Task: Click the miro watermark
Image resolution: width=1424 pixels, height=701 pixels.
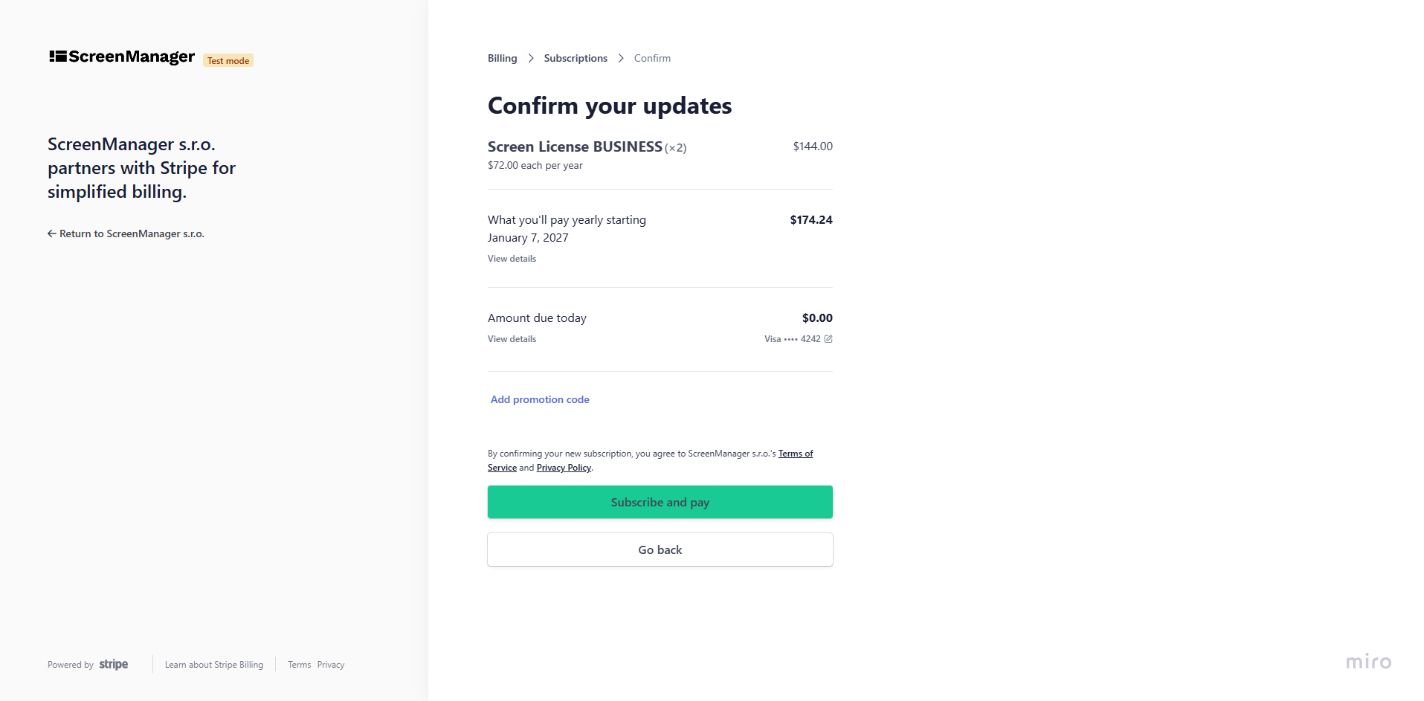Action: [x=1368, y=661]
